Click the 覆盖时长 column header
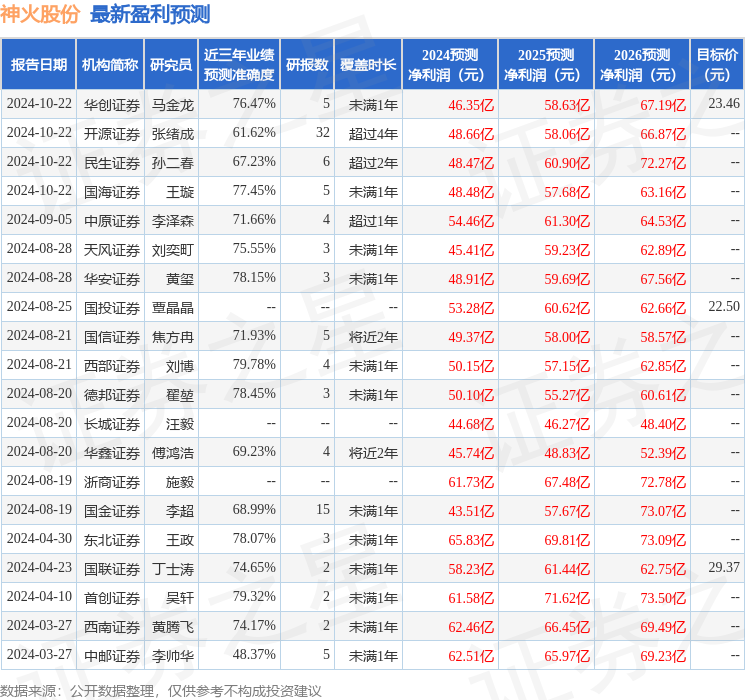This screenshot has width=745, height=700. pyautogui.click(x=368, y=64)
